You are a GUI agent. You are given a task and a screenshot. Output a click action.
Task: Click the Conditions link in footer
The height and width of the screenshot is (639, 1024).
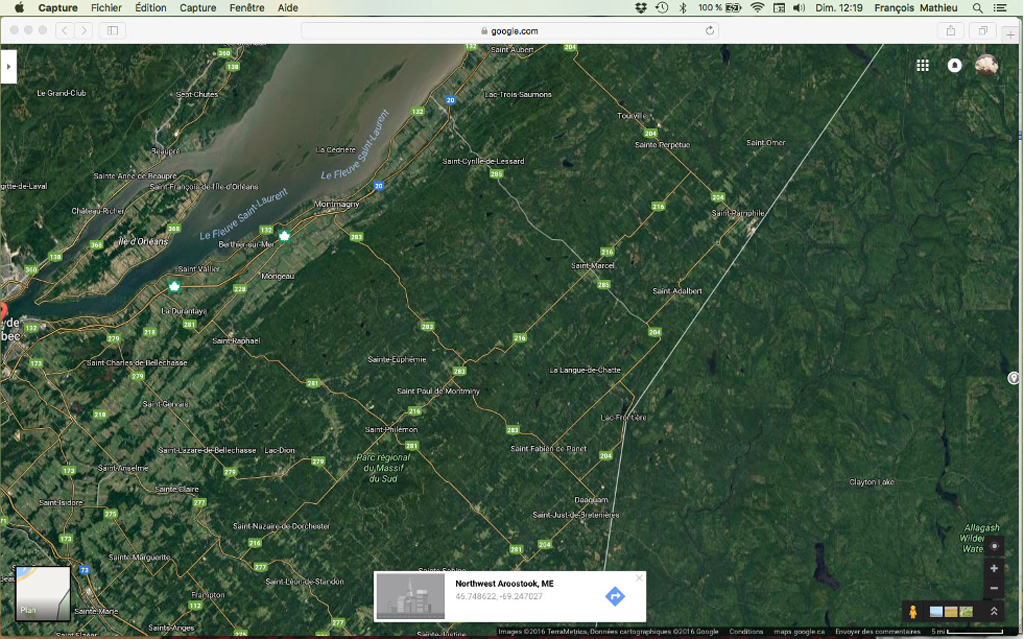(x=746, y=632)
